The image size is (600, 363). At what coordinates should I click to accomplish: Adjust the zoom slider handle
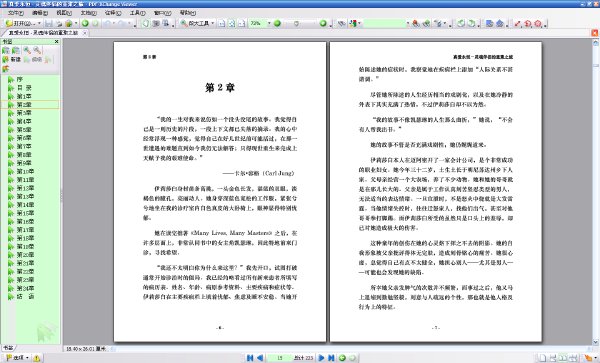click(x=296, y=23)
